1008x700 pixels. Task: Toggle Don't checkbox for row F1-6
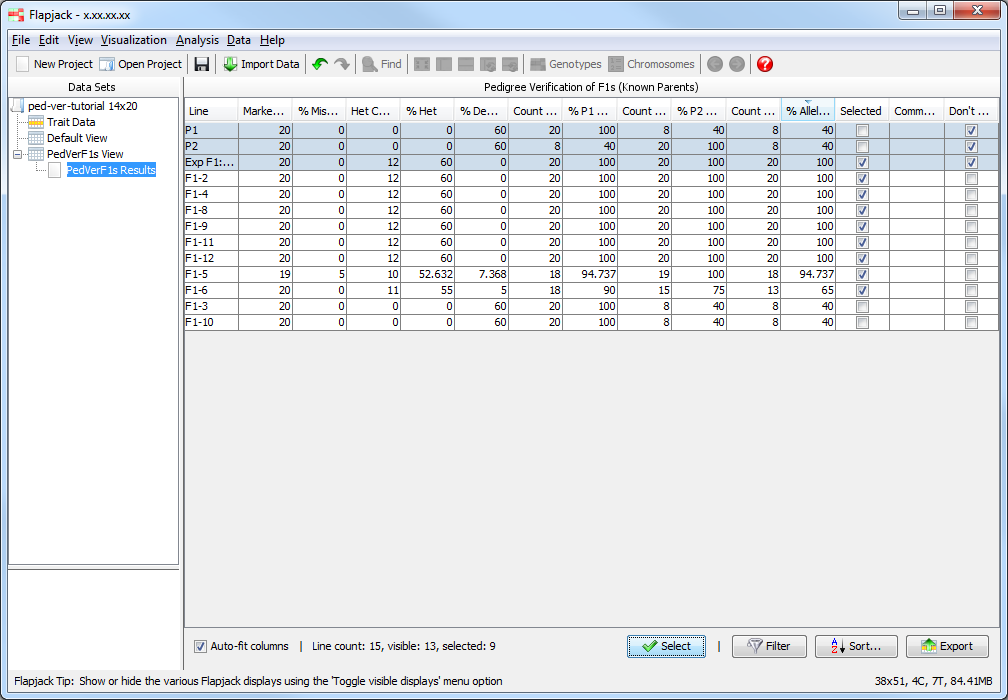tap(971, 291)
